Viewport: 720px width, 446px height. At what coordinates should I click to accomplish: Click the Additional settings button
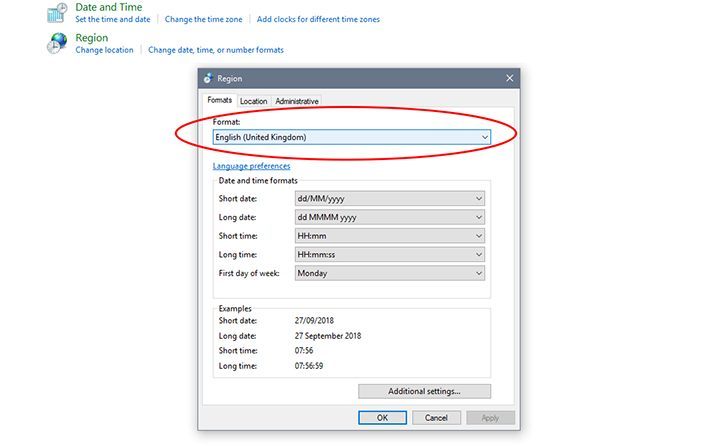coord(424,391)
